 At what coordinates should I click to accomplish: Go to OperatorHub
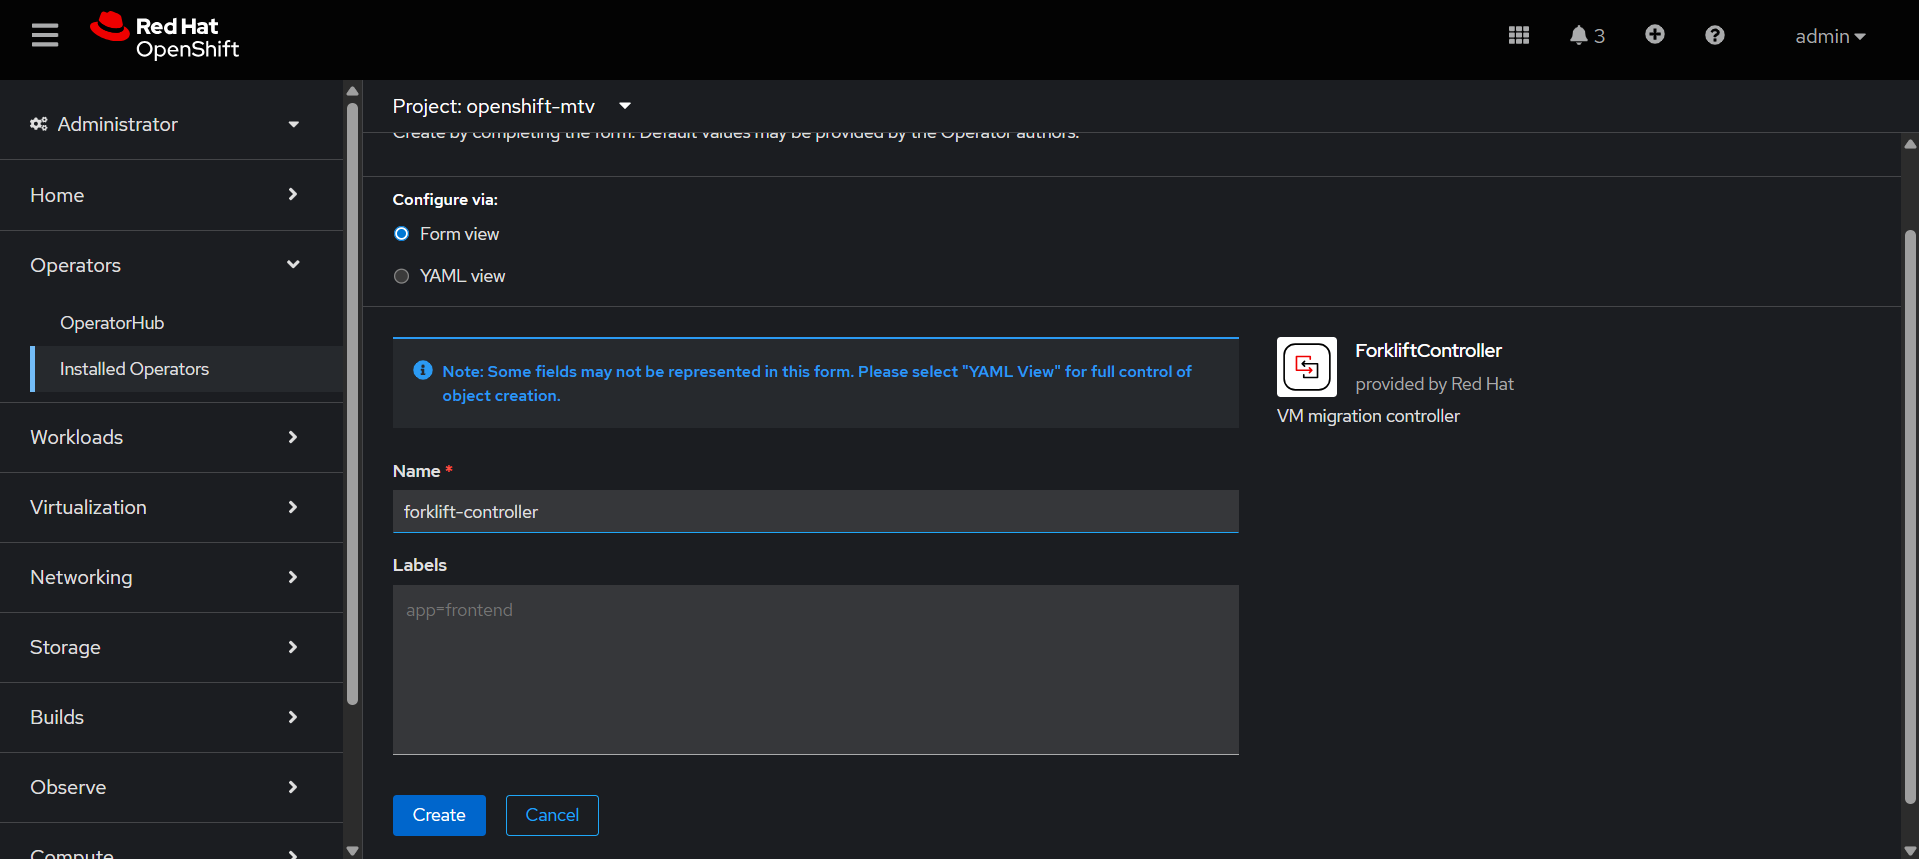coord(112,323)
